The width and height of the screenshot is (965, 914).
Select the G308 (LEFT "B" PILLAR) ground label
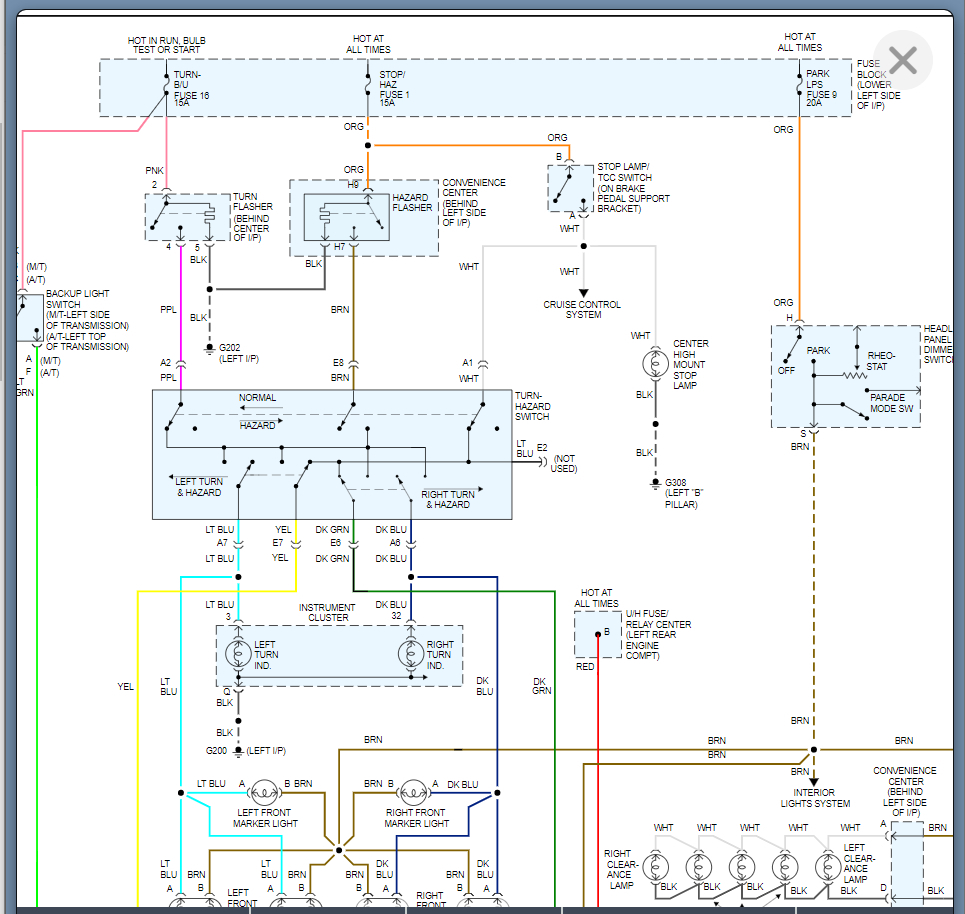[x=683, y=494]
